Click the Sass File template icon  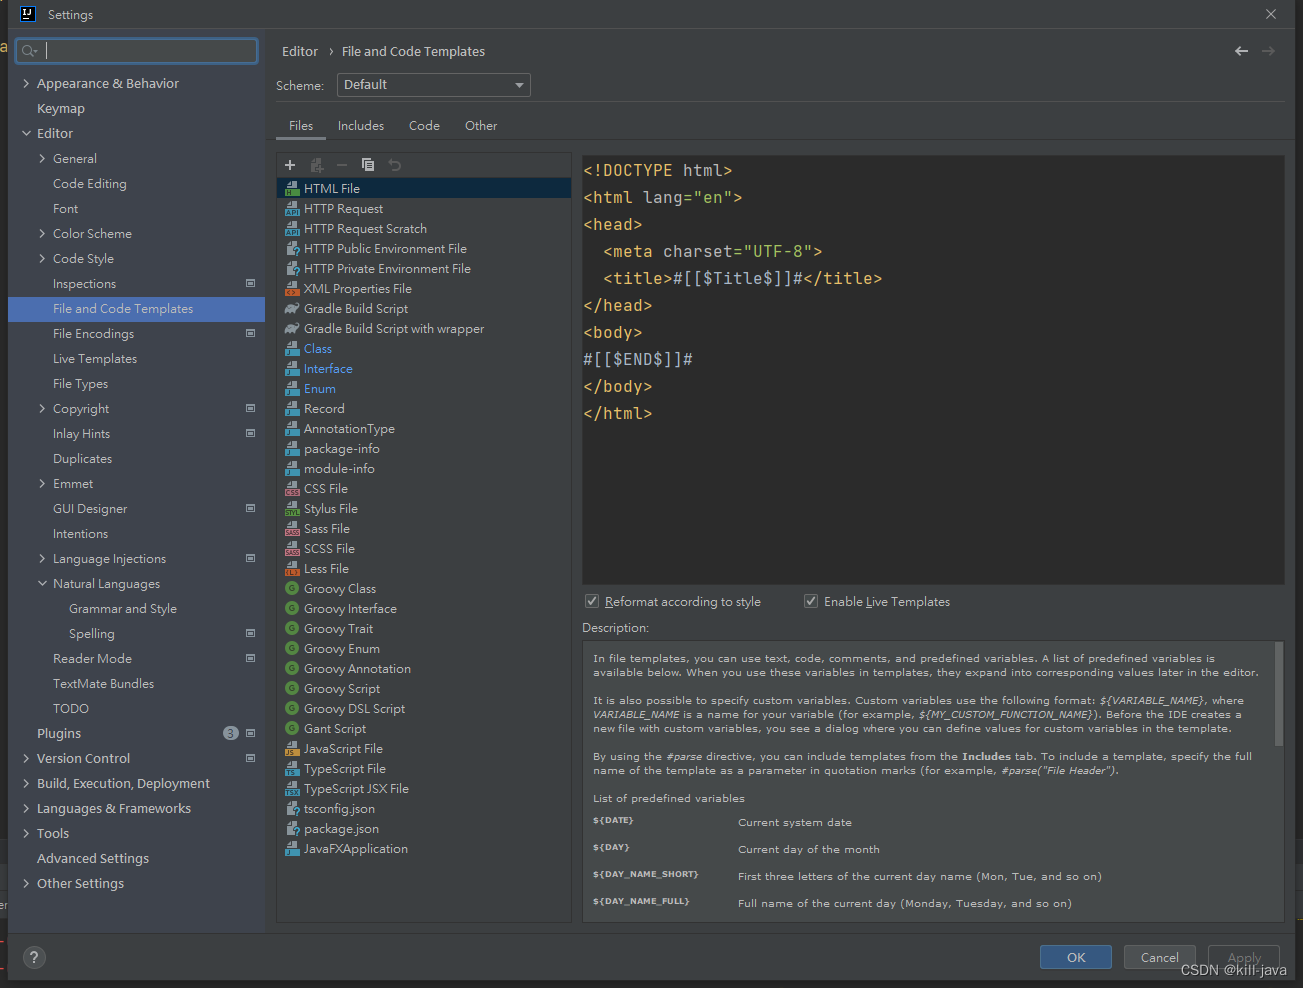point(292,528)
